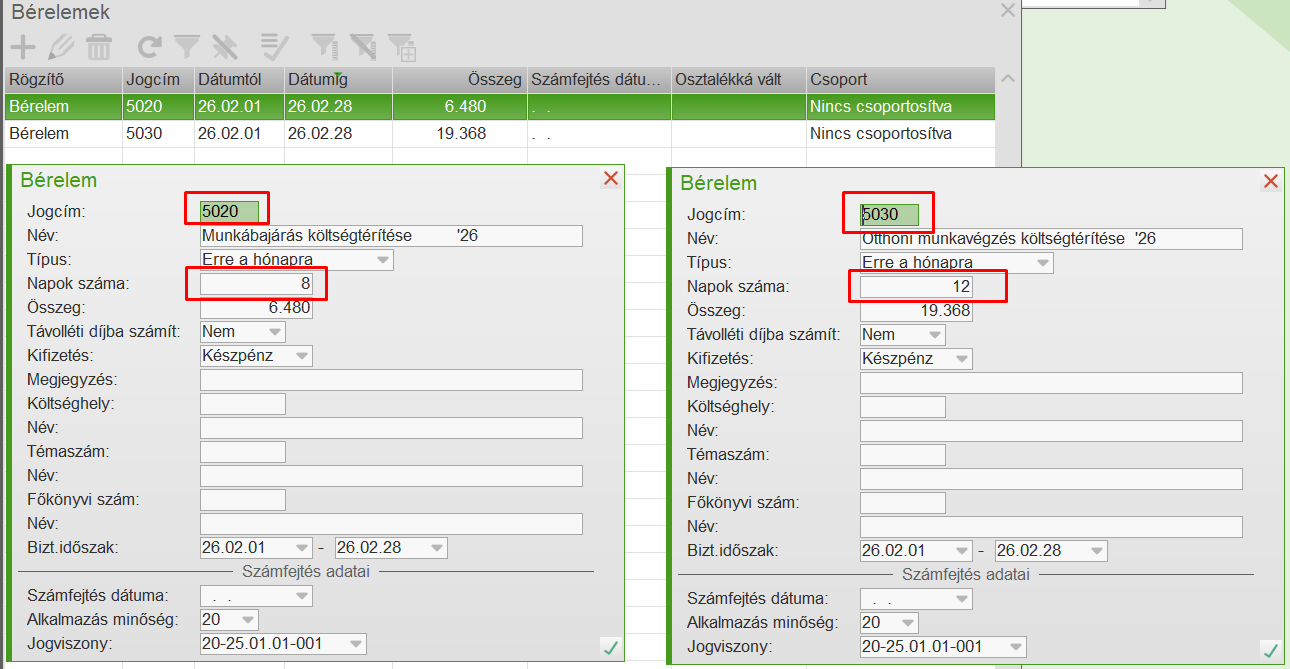Sort by Dátumtól column header
The height and width of the screenshot is (669, 1290).
point(239,79)
